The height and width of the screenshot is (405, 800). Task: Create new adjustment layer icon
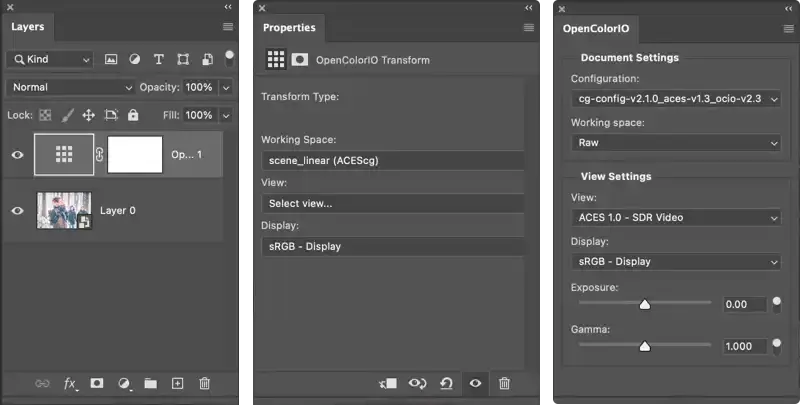tap(124, 384)
